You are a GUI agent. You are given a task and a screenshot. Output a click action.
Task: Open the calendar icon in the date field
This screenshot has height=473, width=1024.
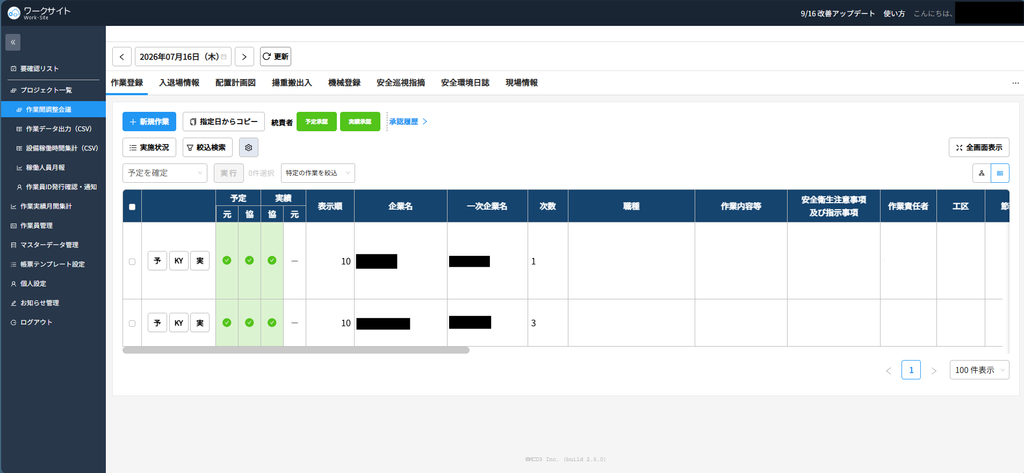click(x=224, y=57)
